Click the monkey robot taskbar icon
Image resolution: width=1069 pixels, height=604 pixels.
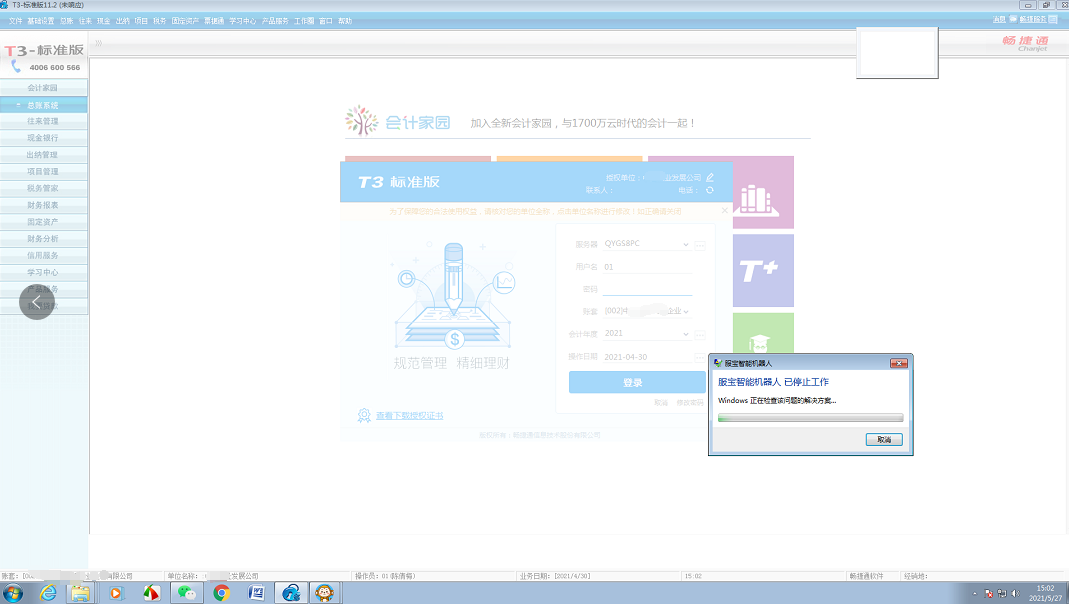pos(325,593)
